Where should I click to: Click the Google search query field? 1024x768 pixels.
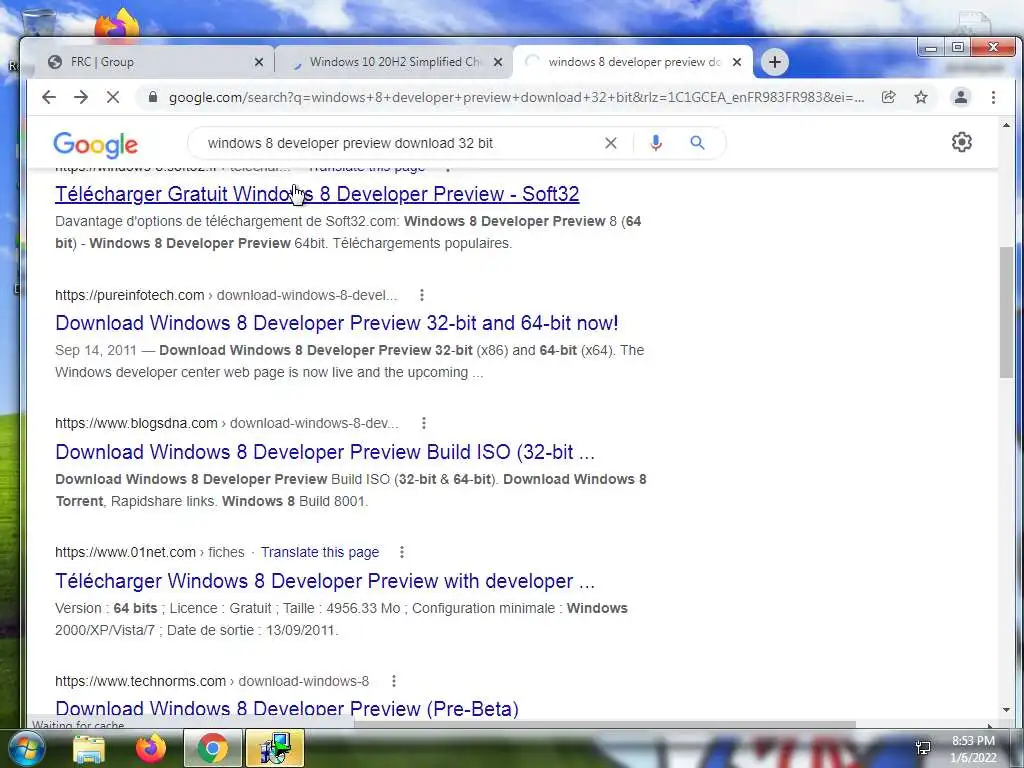350,143
